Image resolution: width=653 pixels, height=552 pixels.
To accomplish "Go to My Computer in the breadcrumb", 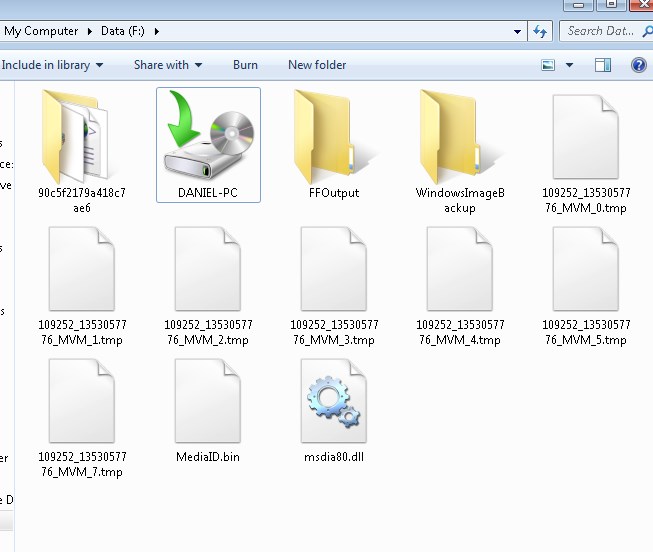I will click(41, 31).
